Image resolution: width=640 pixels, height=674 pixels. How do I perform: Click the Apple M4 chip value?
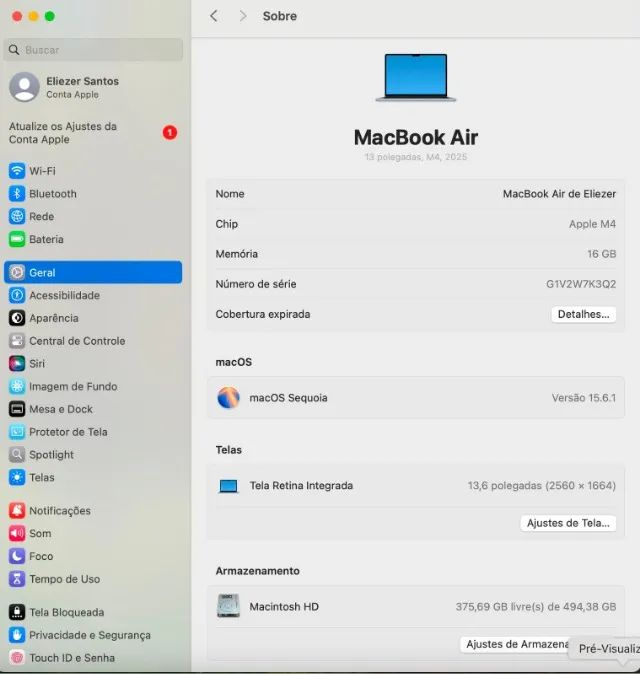tap(592, 224)
